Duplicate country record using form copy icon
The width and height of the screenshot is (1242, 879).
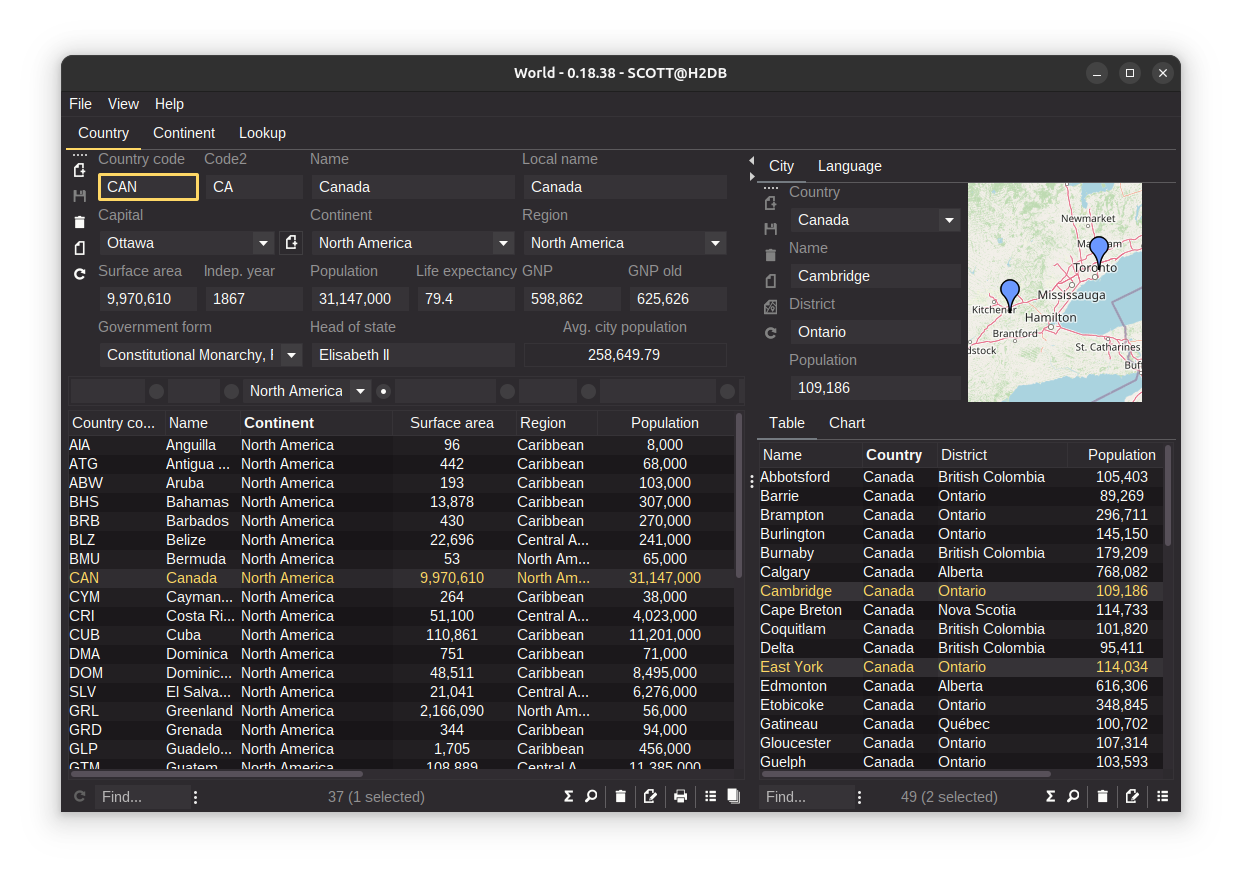pyautogui.click(x=80, y=248)
